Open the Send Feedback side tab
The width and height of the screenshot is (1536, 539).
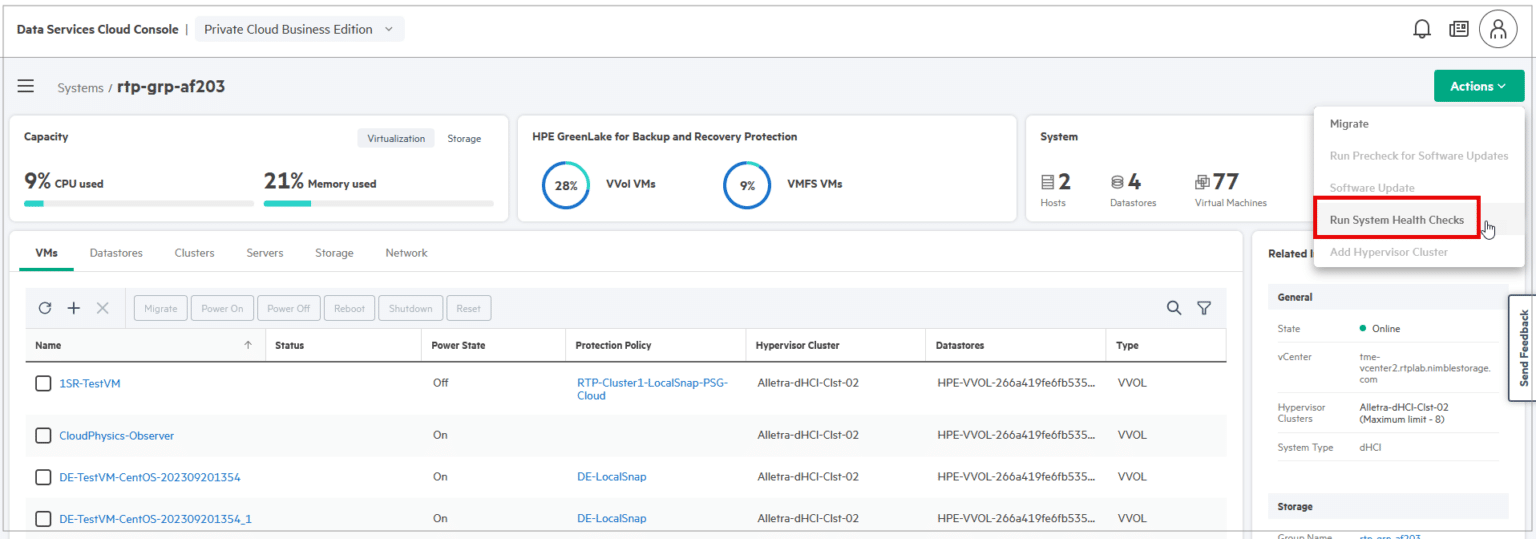click(x=1523, y=348)
